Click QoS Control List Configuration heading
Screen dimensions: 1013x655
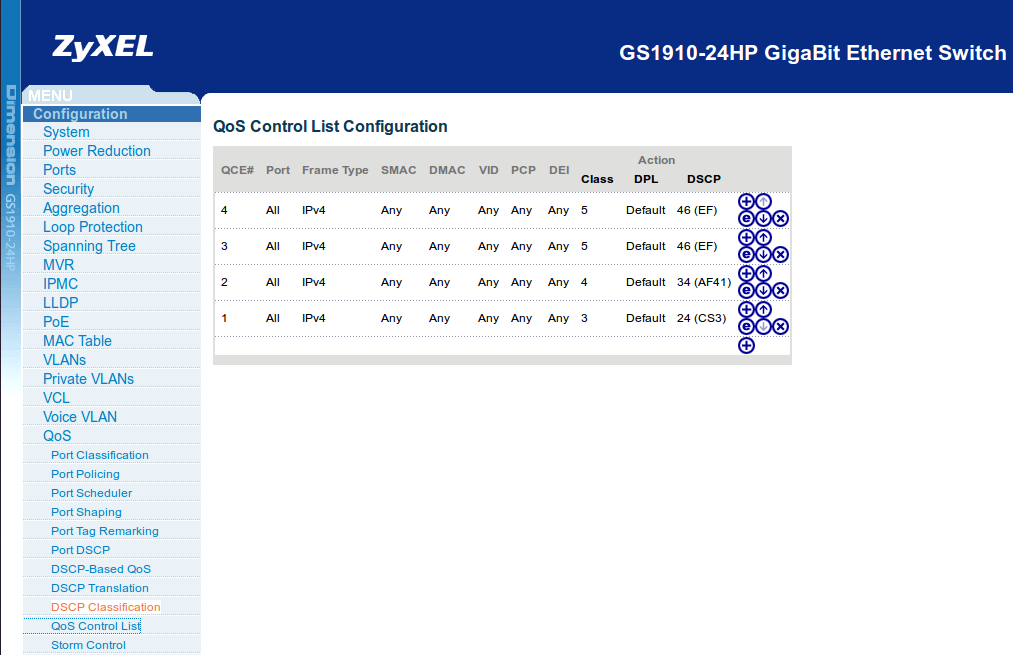(330, 127)
